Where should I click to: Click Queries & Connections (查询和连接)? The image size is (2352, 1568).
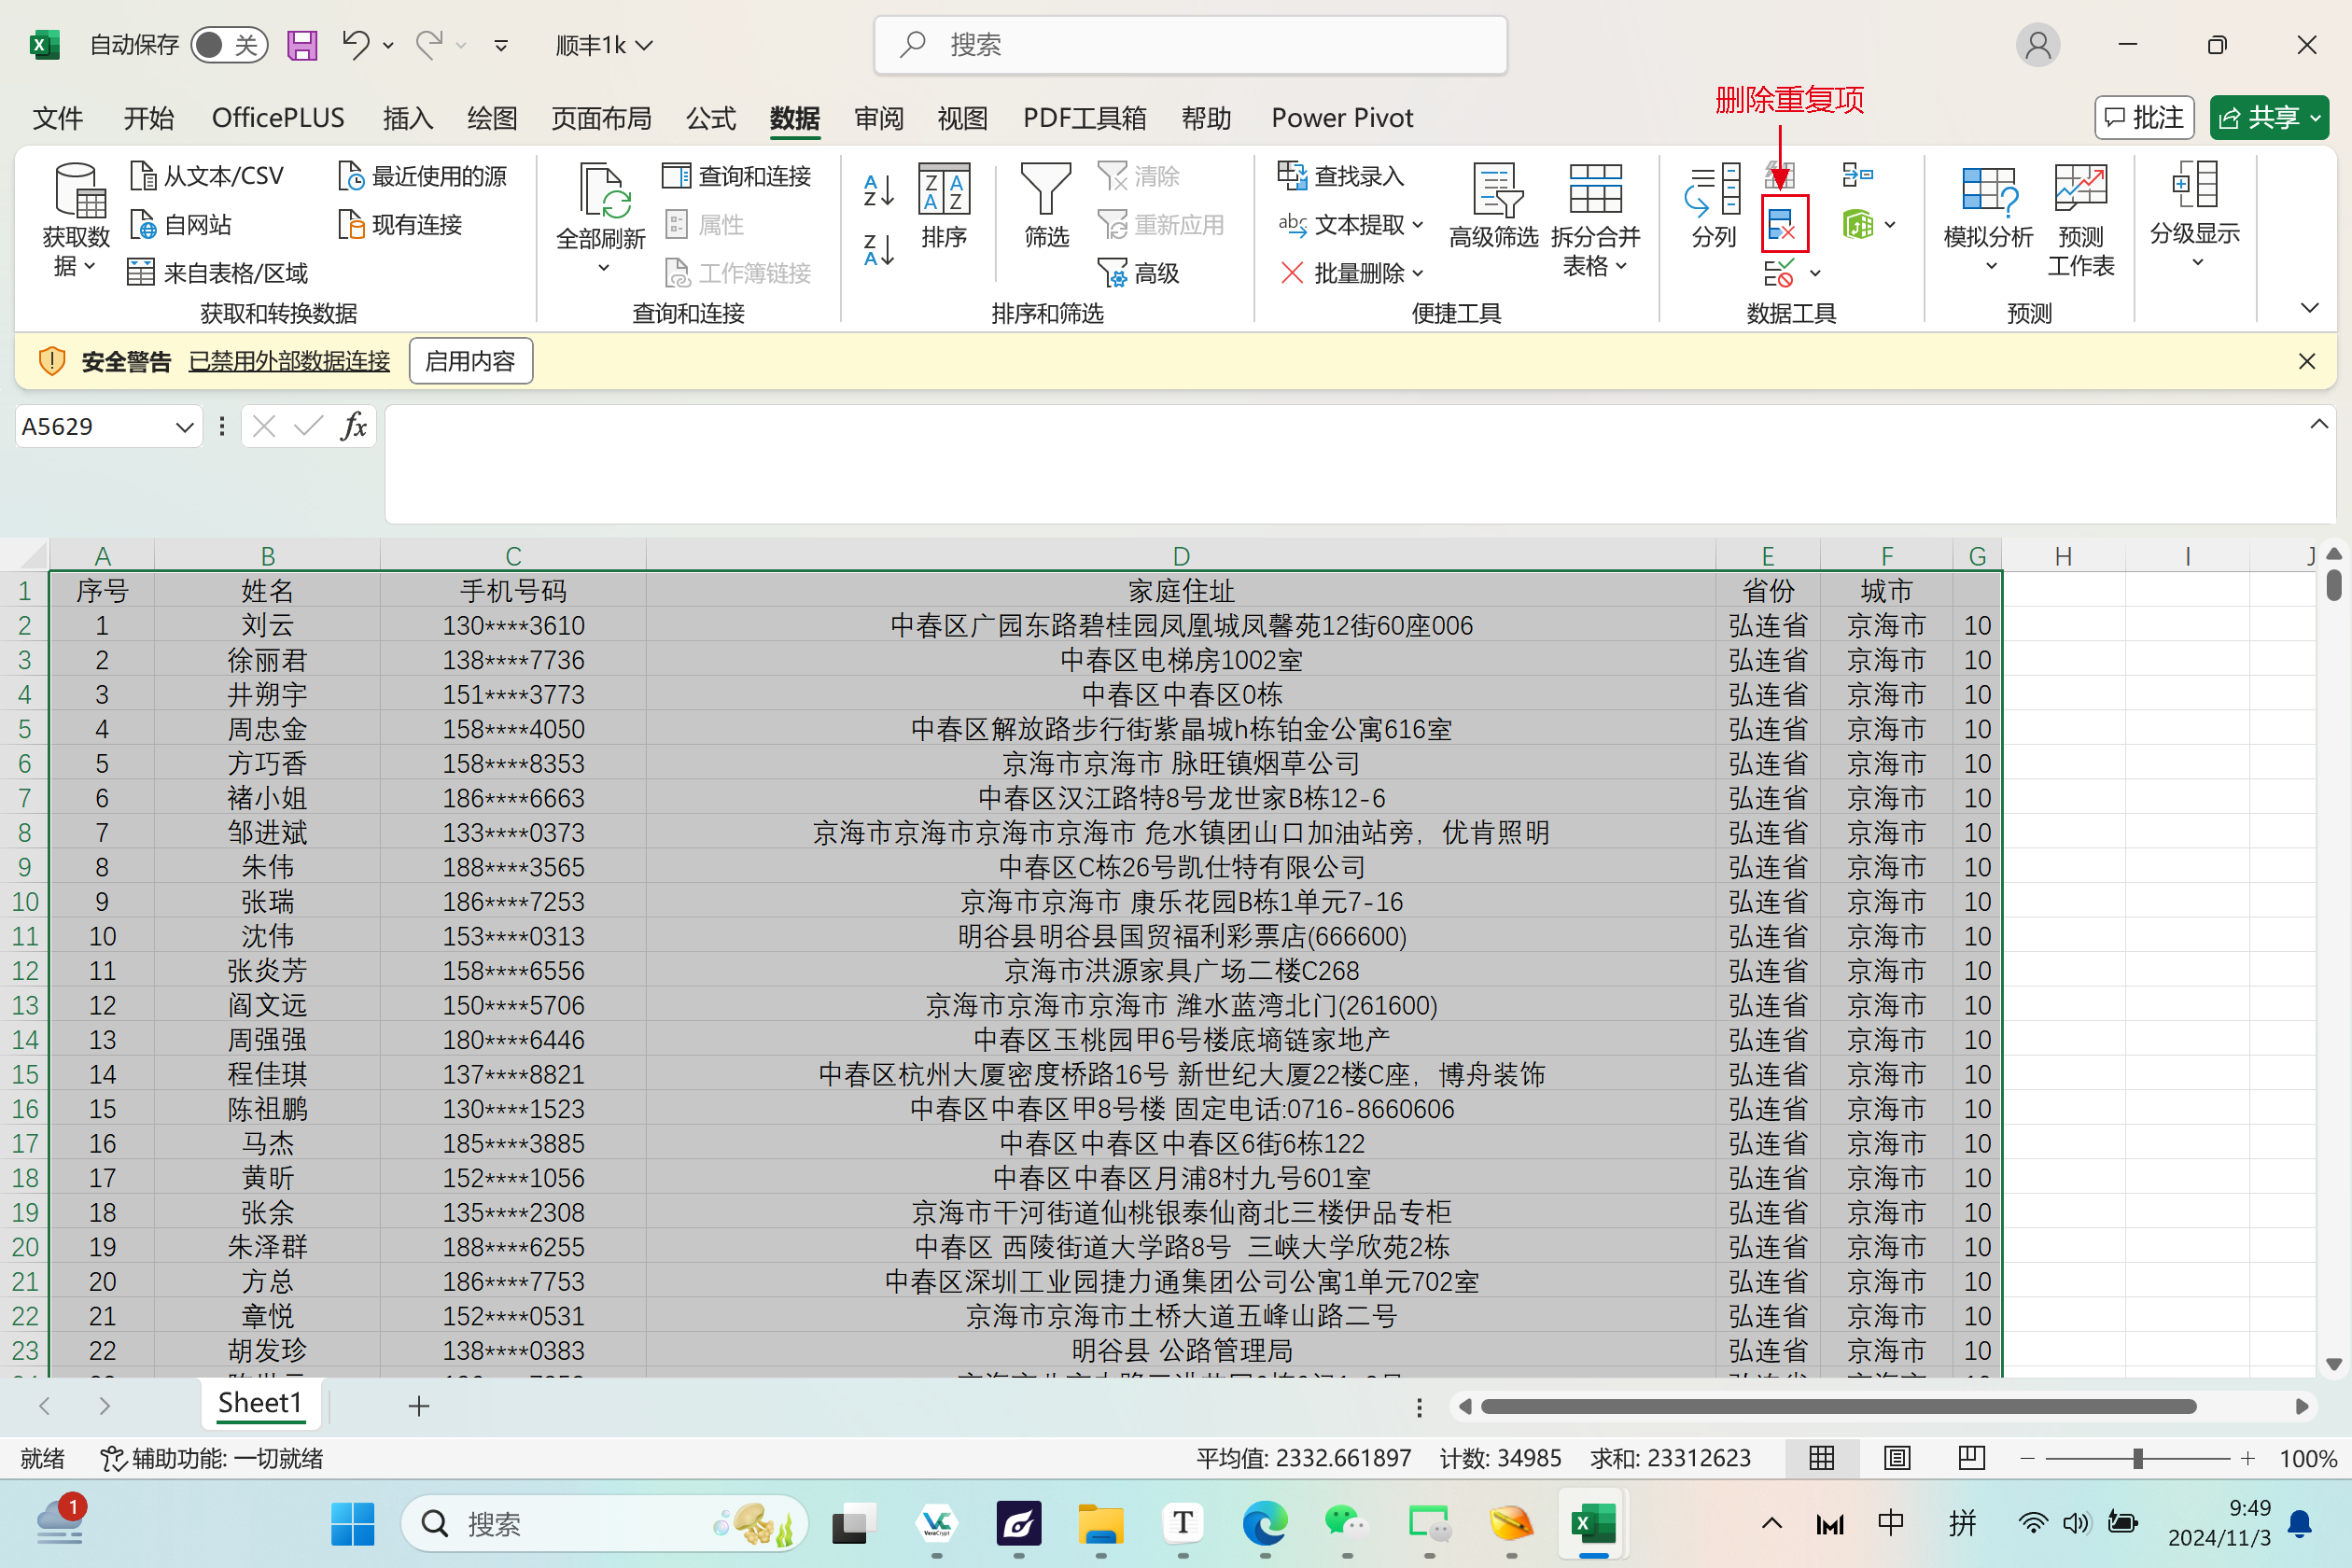pos(737,176)
